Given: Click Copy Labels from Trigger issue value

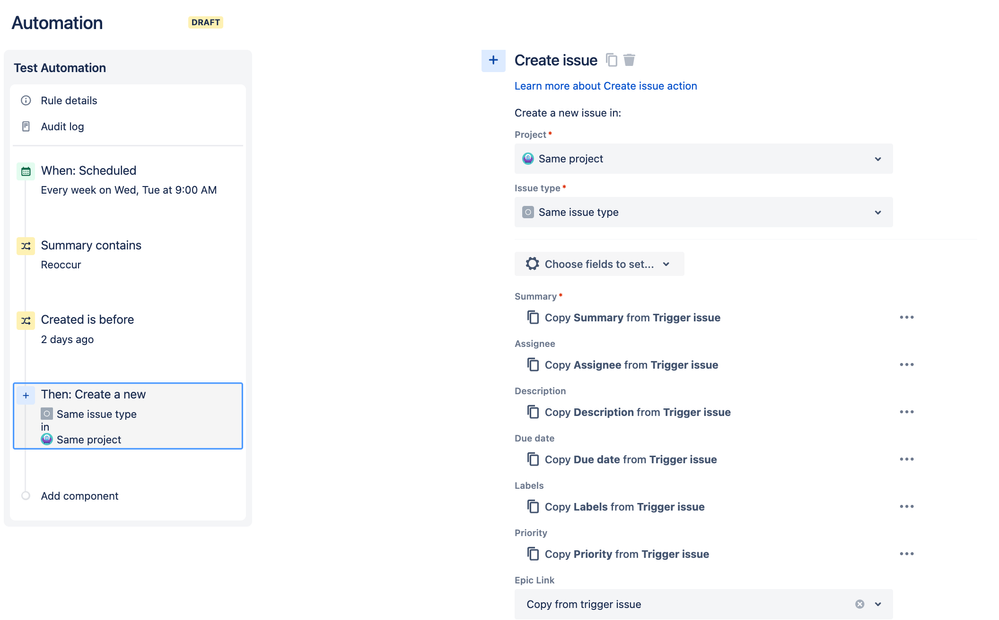Looking at the screenshot, I should click(x=624, y=507).
